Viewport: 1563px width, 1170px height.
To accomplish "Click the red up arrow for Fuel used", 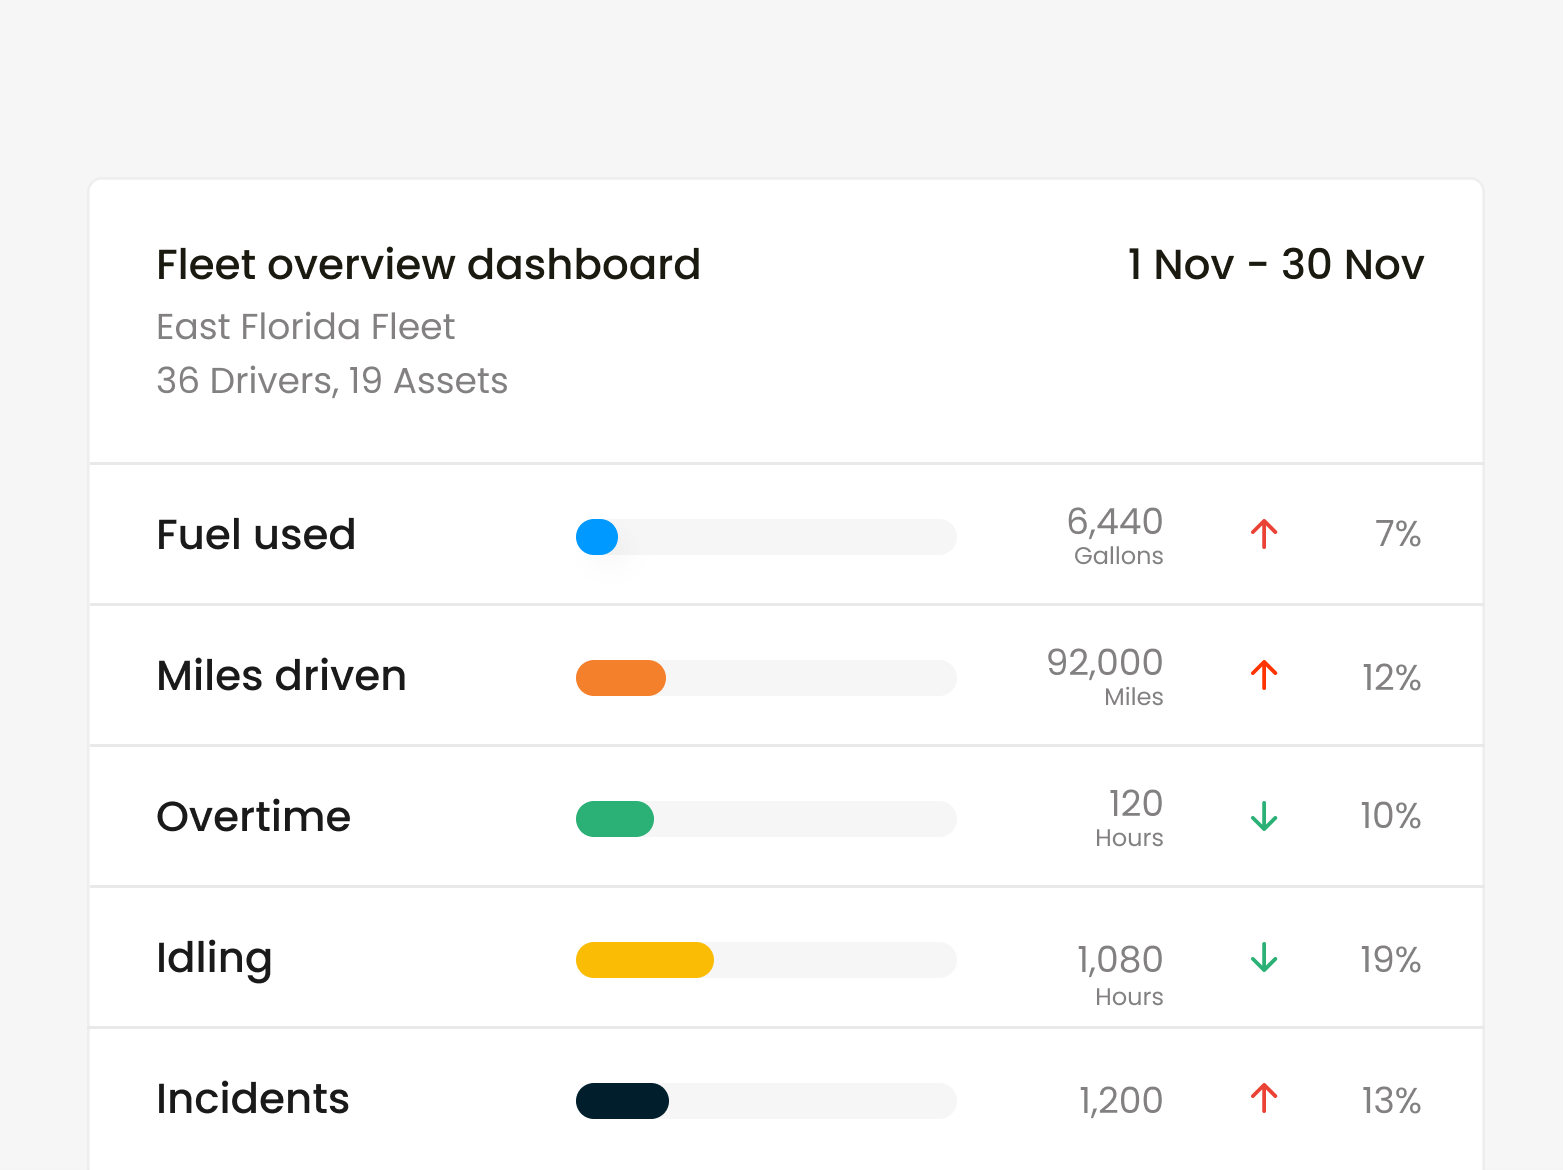I will 1264,534.
